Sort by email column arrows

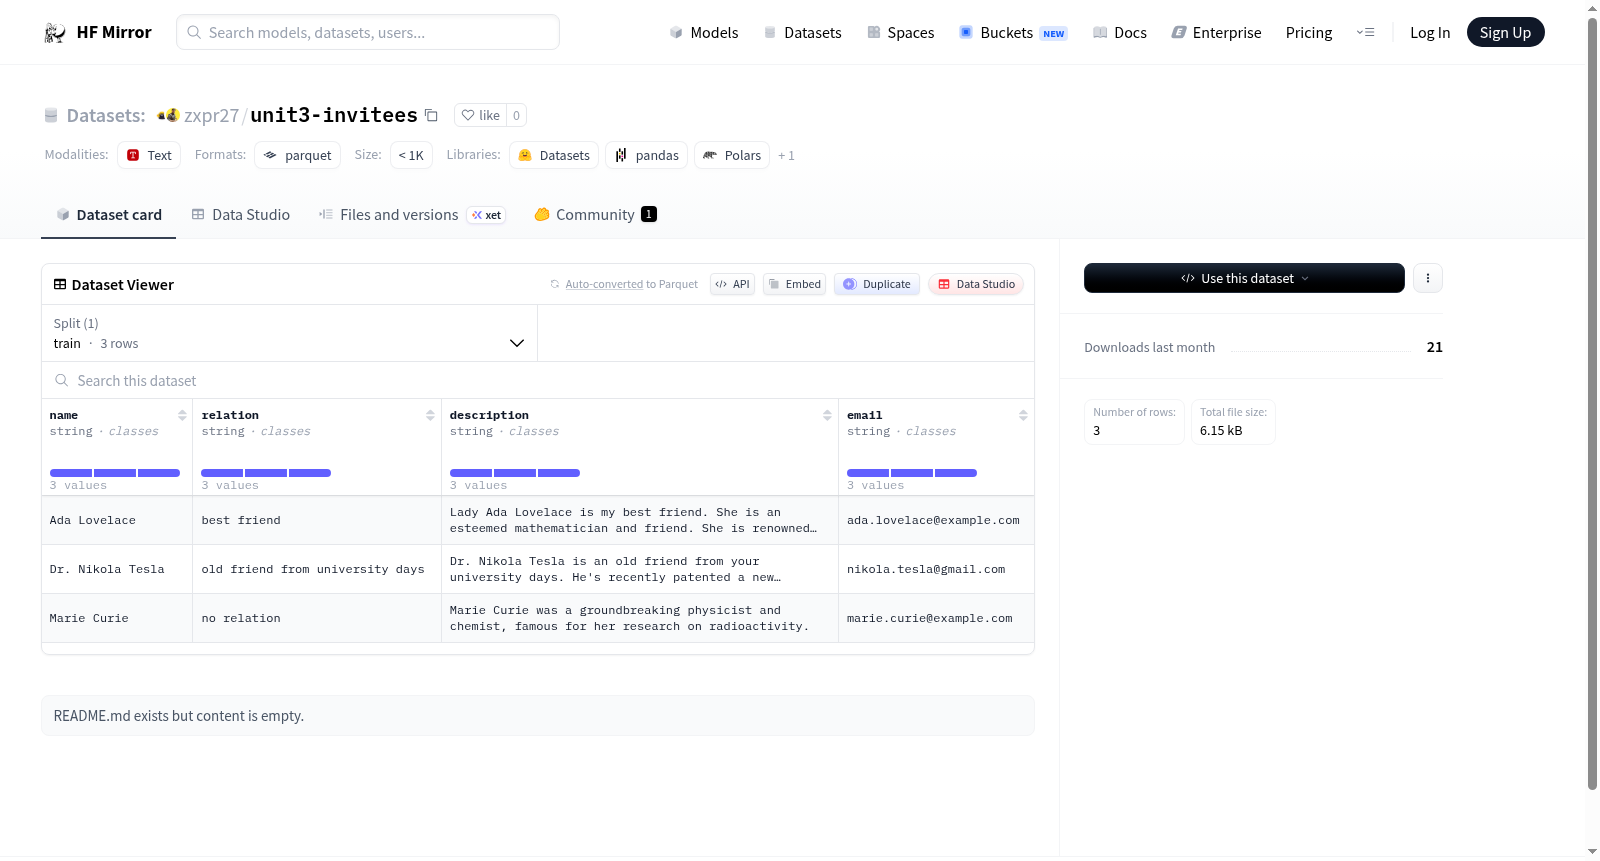click(x=1023, y=415)
